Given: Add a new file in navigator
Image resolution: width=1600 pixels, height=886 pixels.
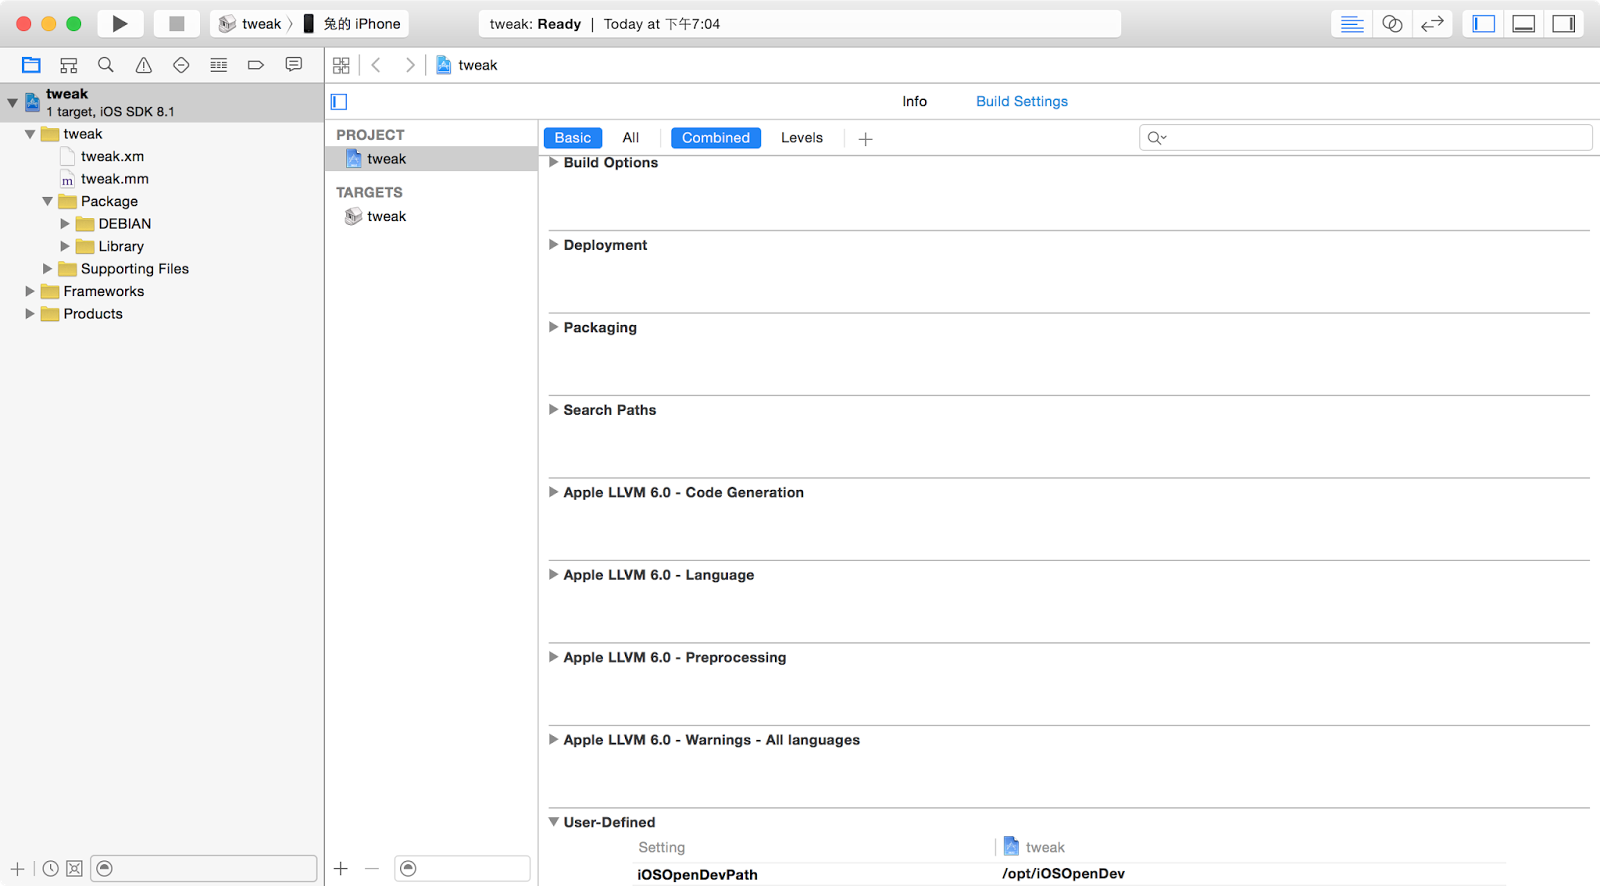Looking at the screenshot, I should pyautogui.click(x=17, y=868).
